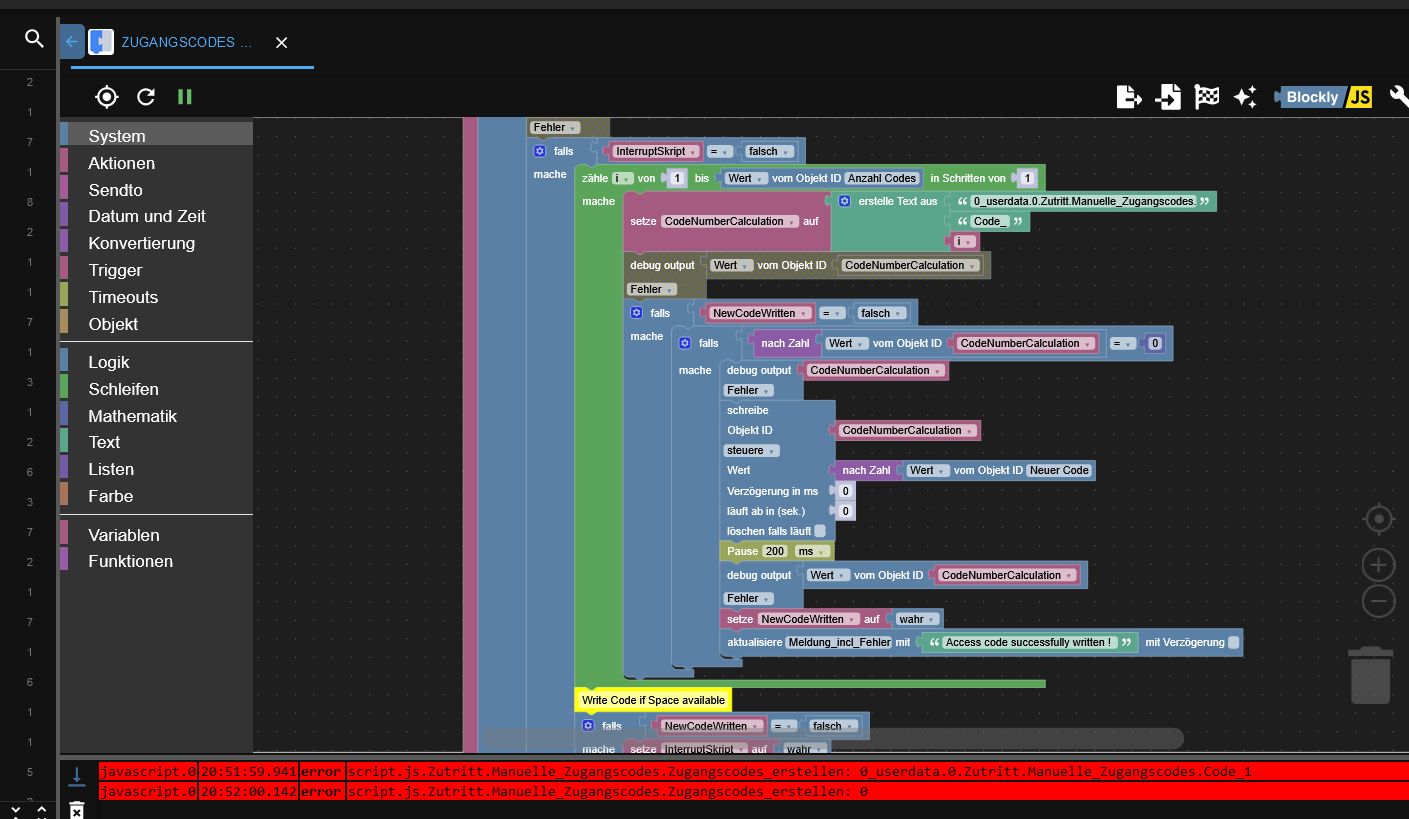Click the 20:52:00.142 error log line
Screen dimensions: 1409x819
[754, 791]
